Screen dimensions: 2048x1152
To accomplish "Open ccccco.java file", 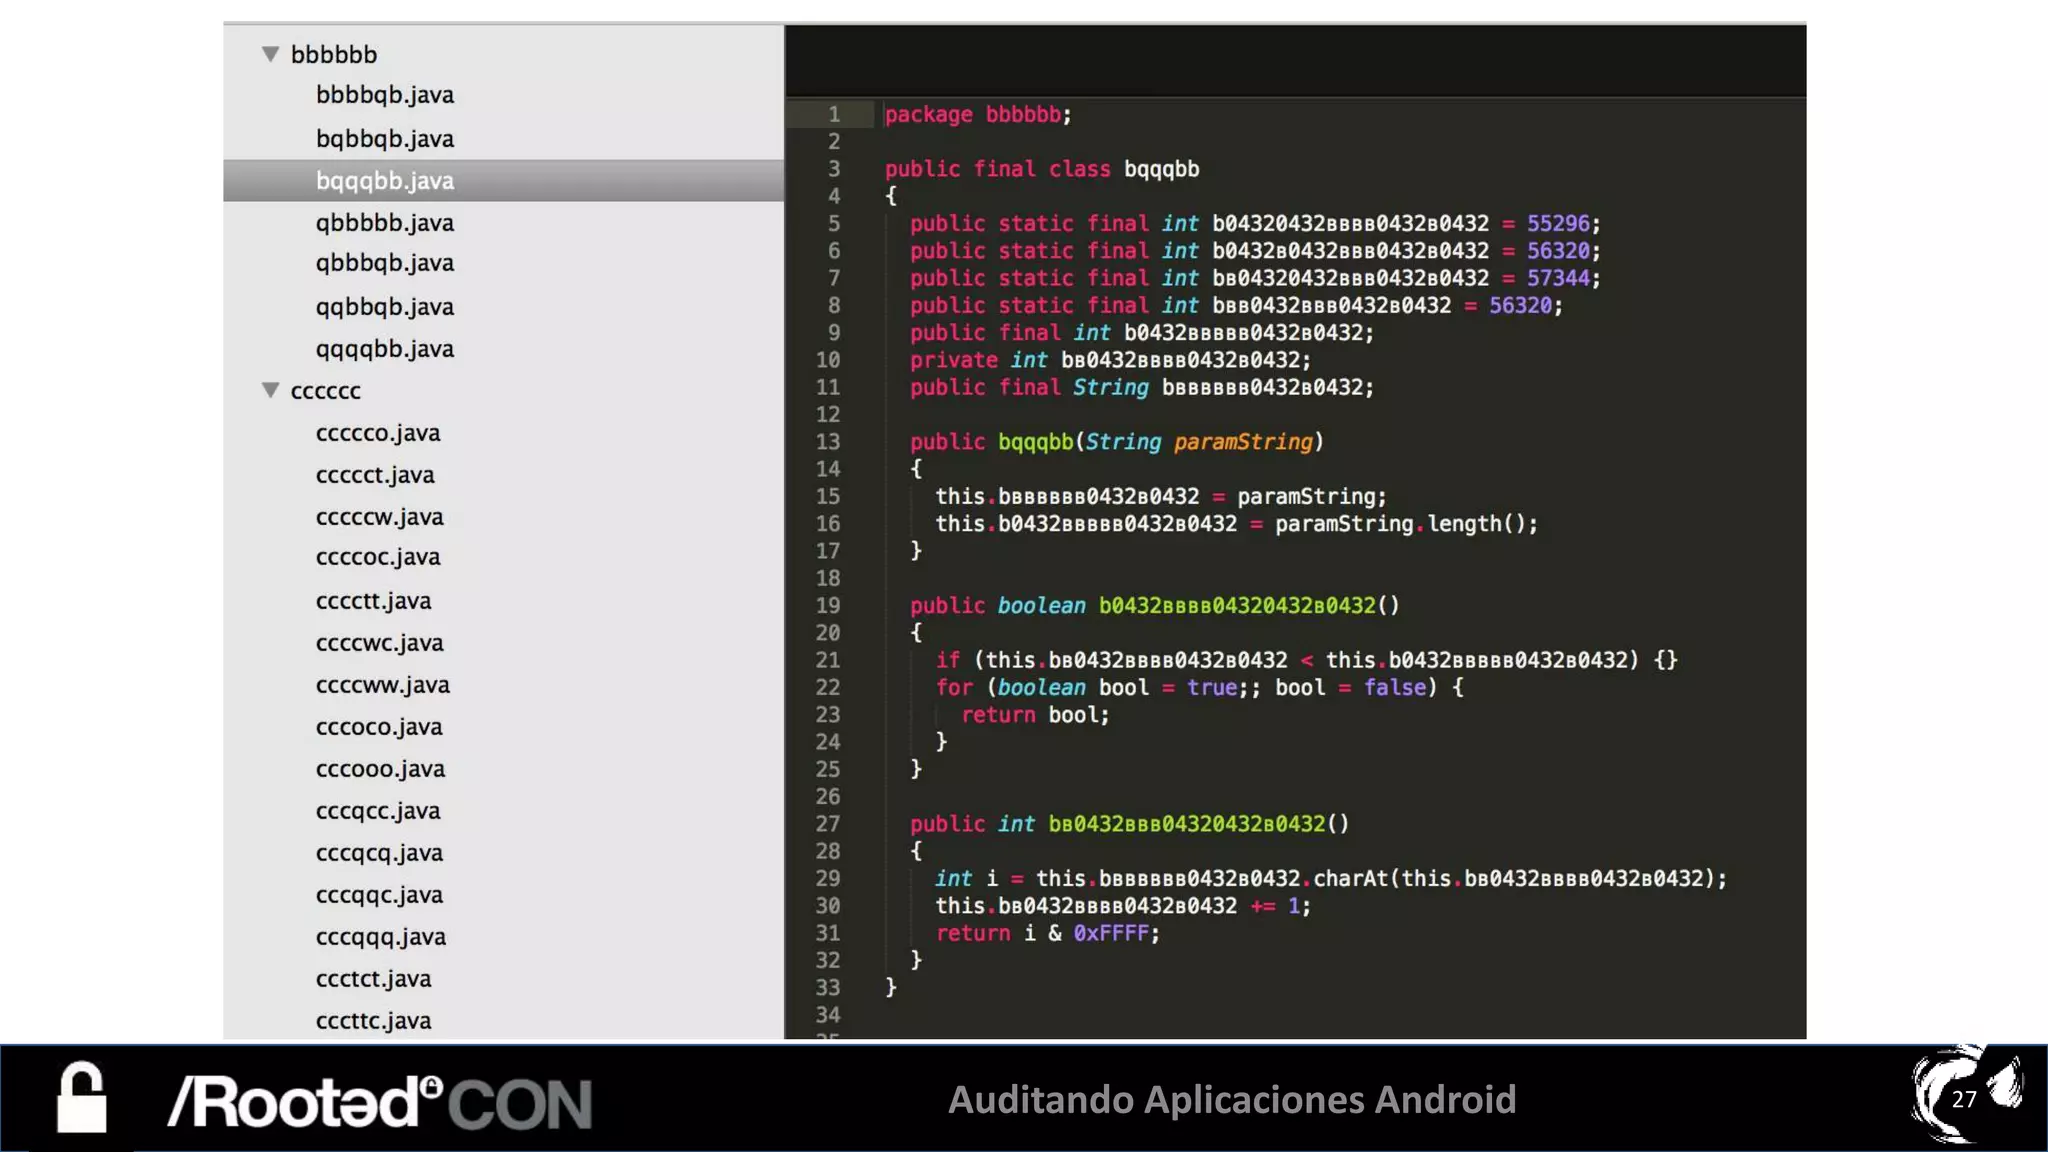I will 378,433.
